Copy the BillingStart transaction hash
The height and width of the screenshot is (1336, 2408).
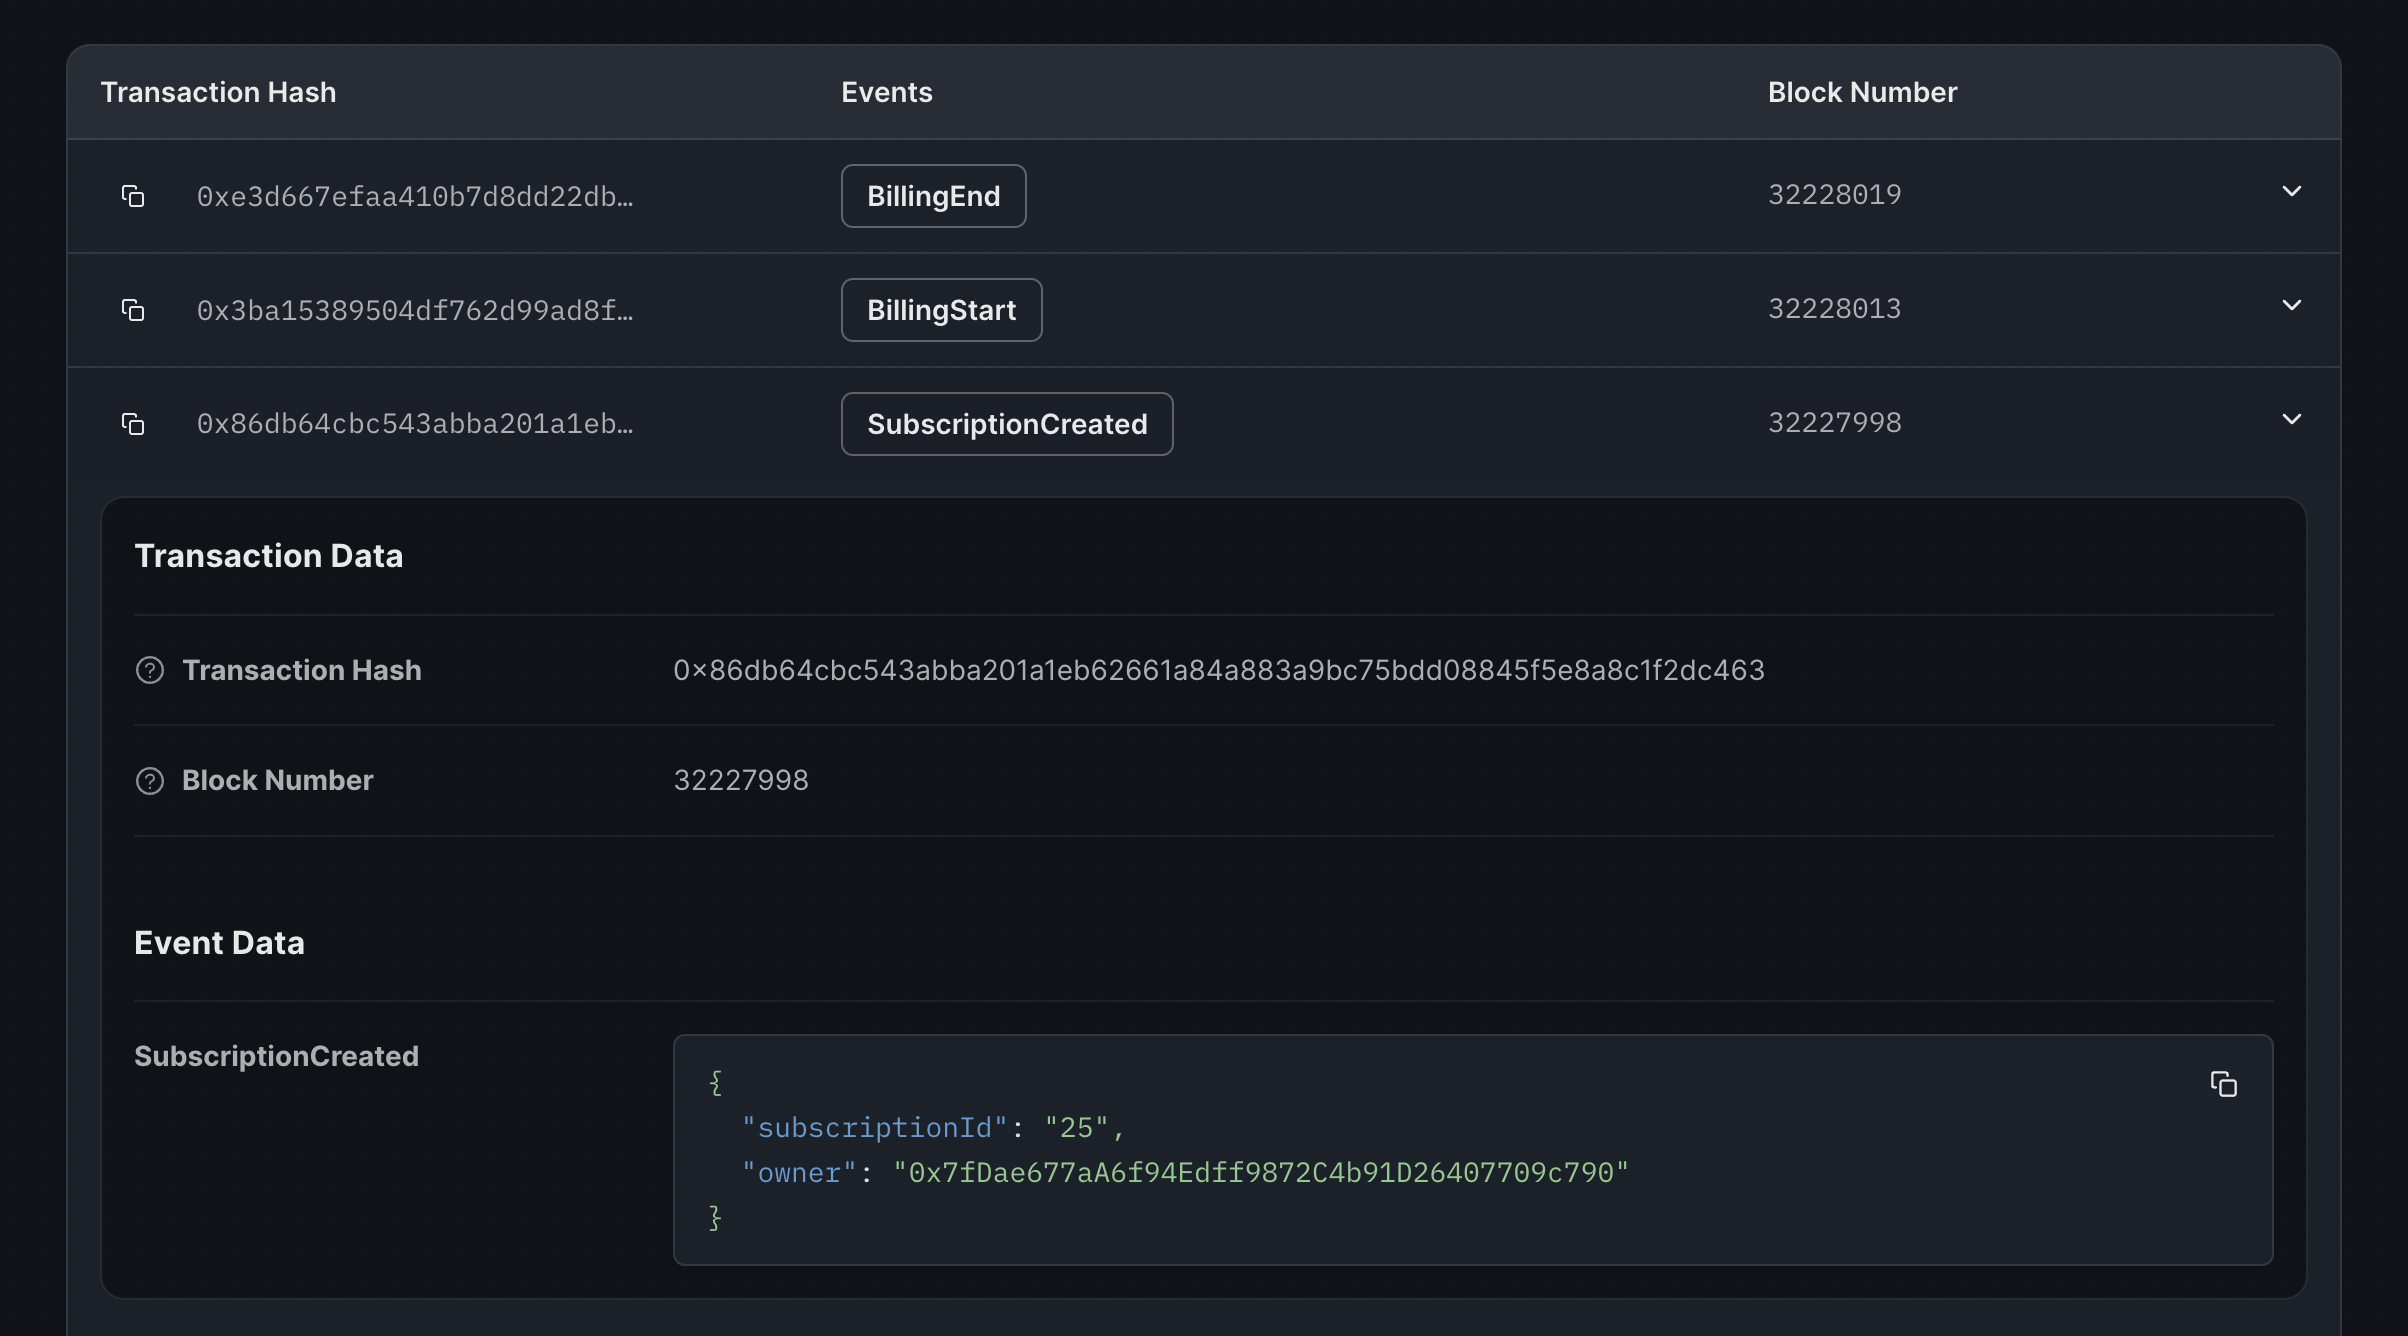coord(134,310)
